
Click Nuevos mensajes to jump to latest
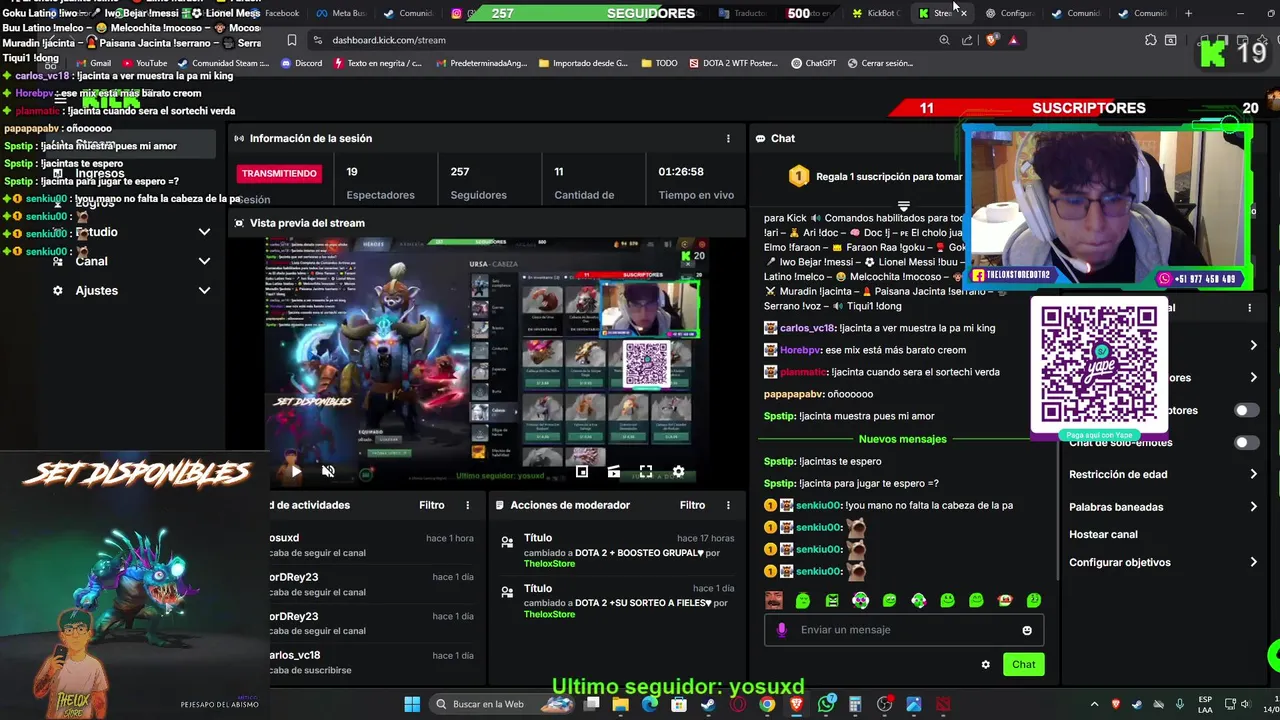pyautogui.click(x=902, y=439)
